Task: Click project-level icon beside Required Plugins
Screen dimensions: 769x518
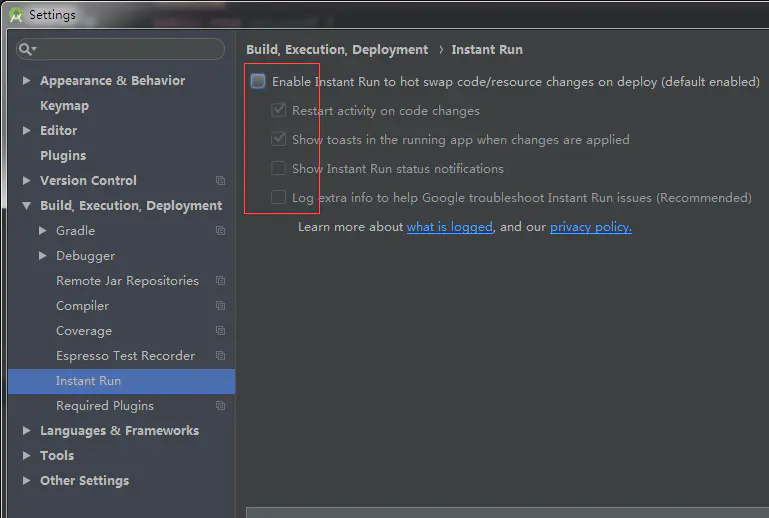Action: 221,406
